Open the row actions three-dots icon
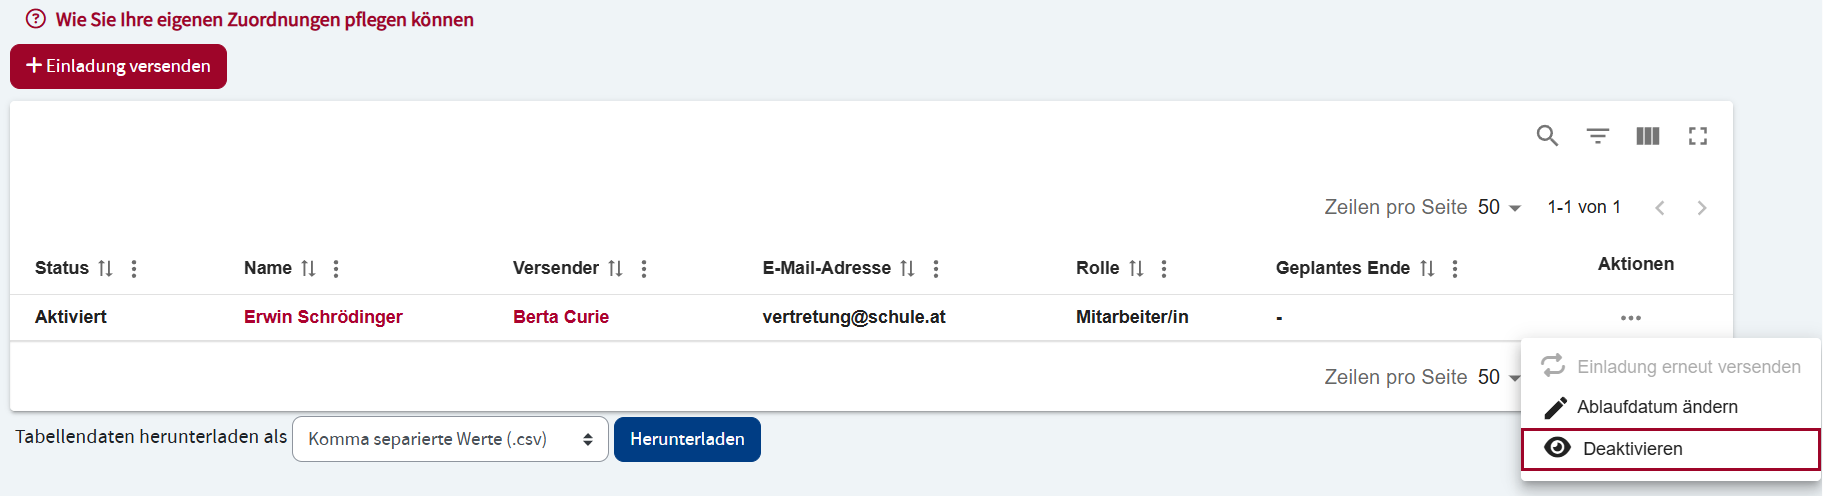Screen dimensions: 1823x496 pyautogui.click(x=1631, y=318)
